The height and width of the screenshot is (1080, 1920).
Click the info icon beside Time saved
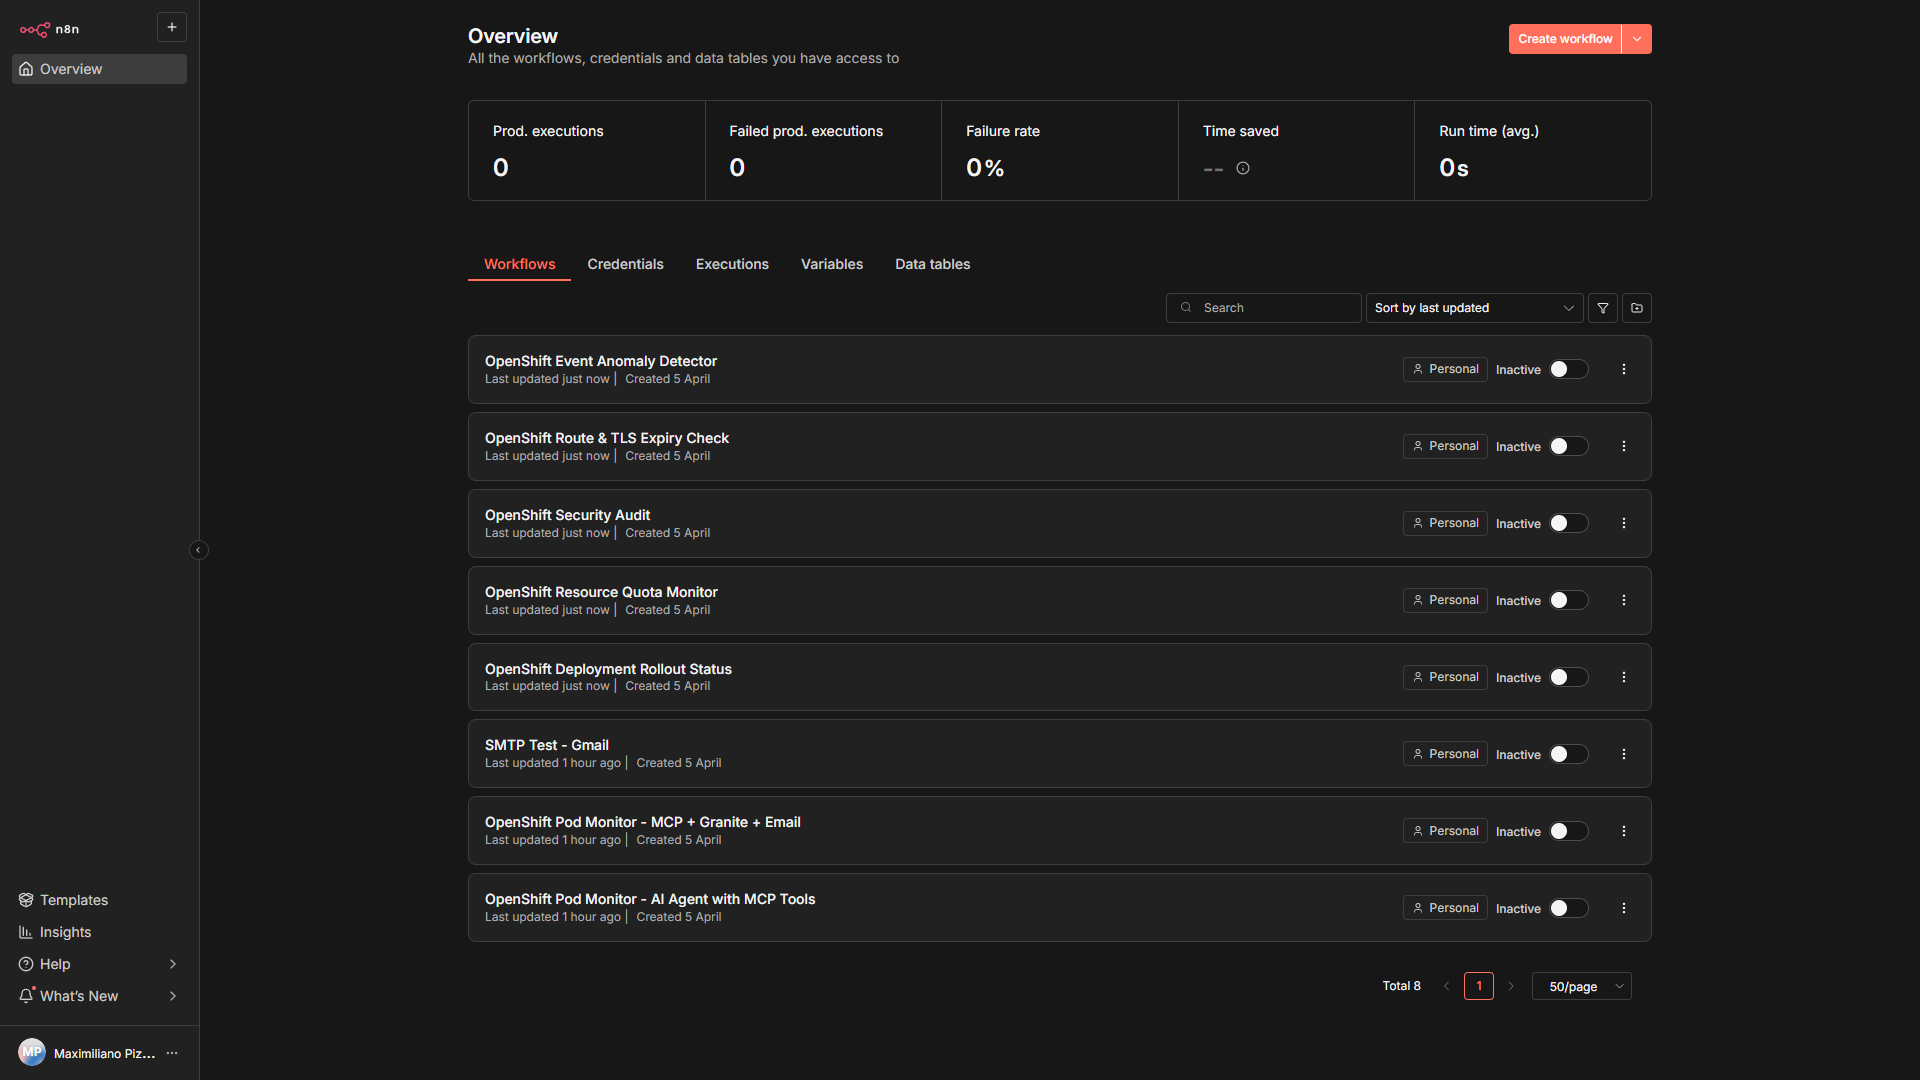point(1242,168)
